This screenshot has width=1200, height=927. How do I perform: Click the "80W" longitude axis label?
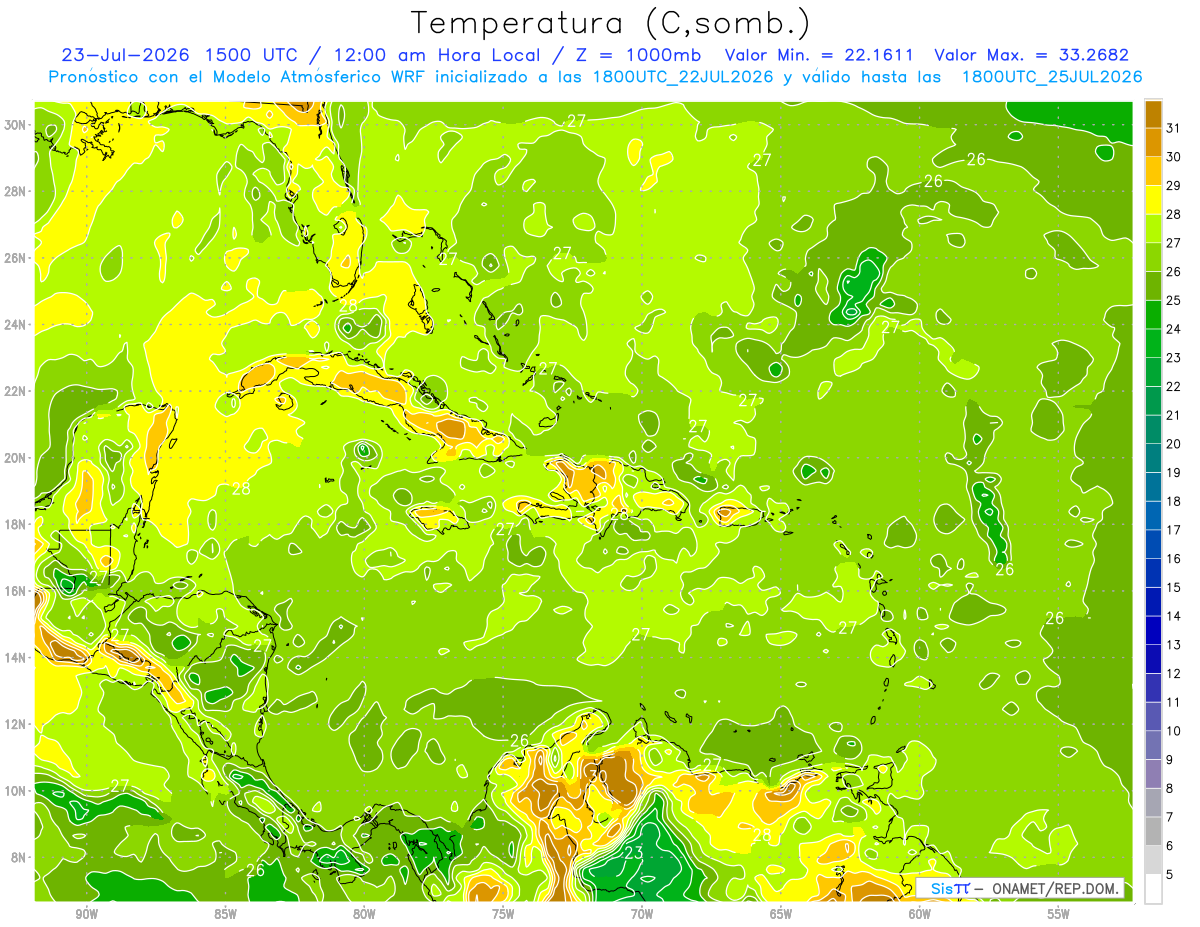[x=364, y=914]
